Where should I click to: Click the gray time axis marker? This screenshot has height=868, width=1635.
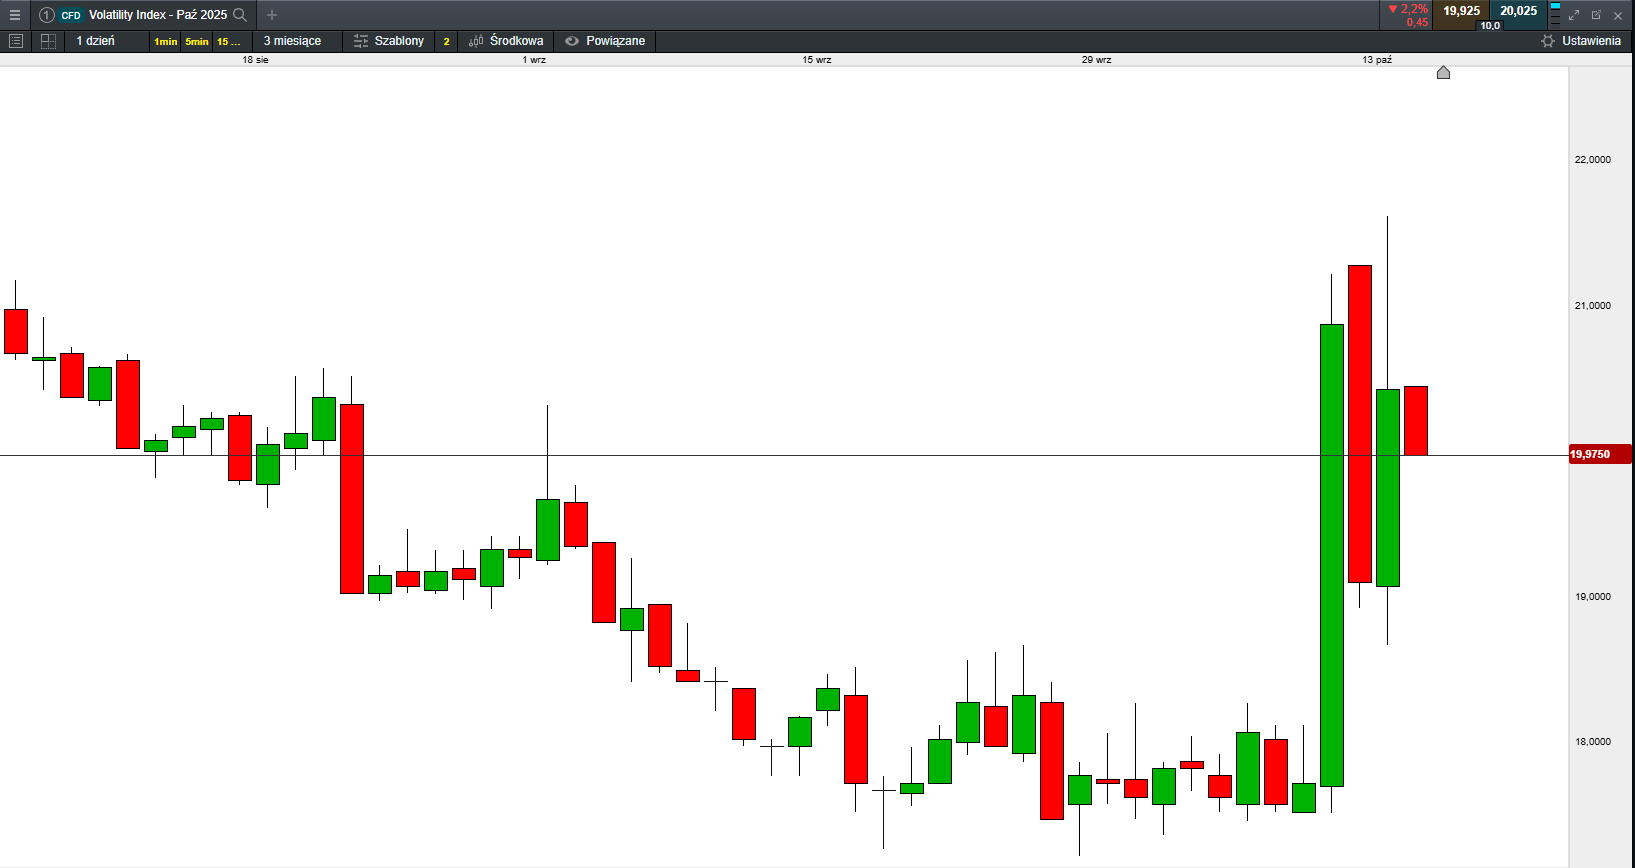point(1443,73)
